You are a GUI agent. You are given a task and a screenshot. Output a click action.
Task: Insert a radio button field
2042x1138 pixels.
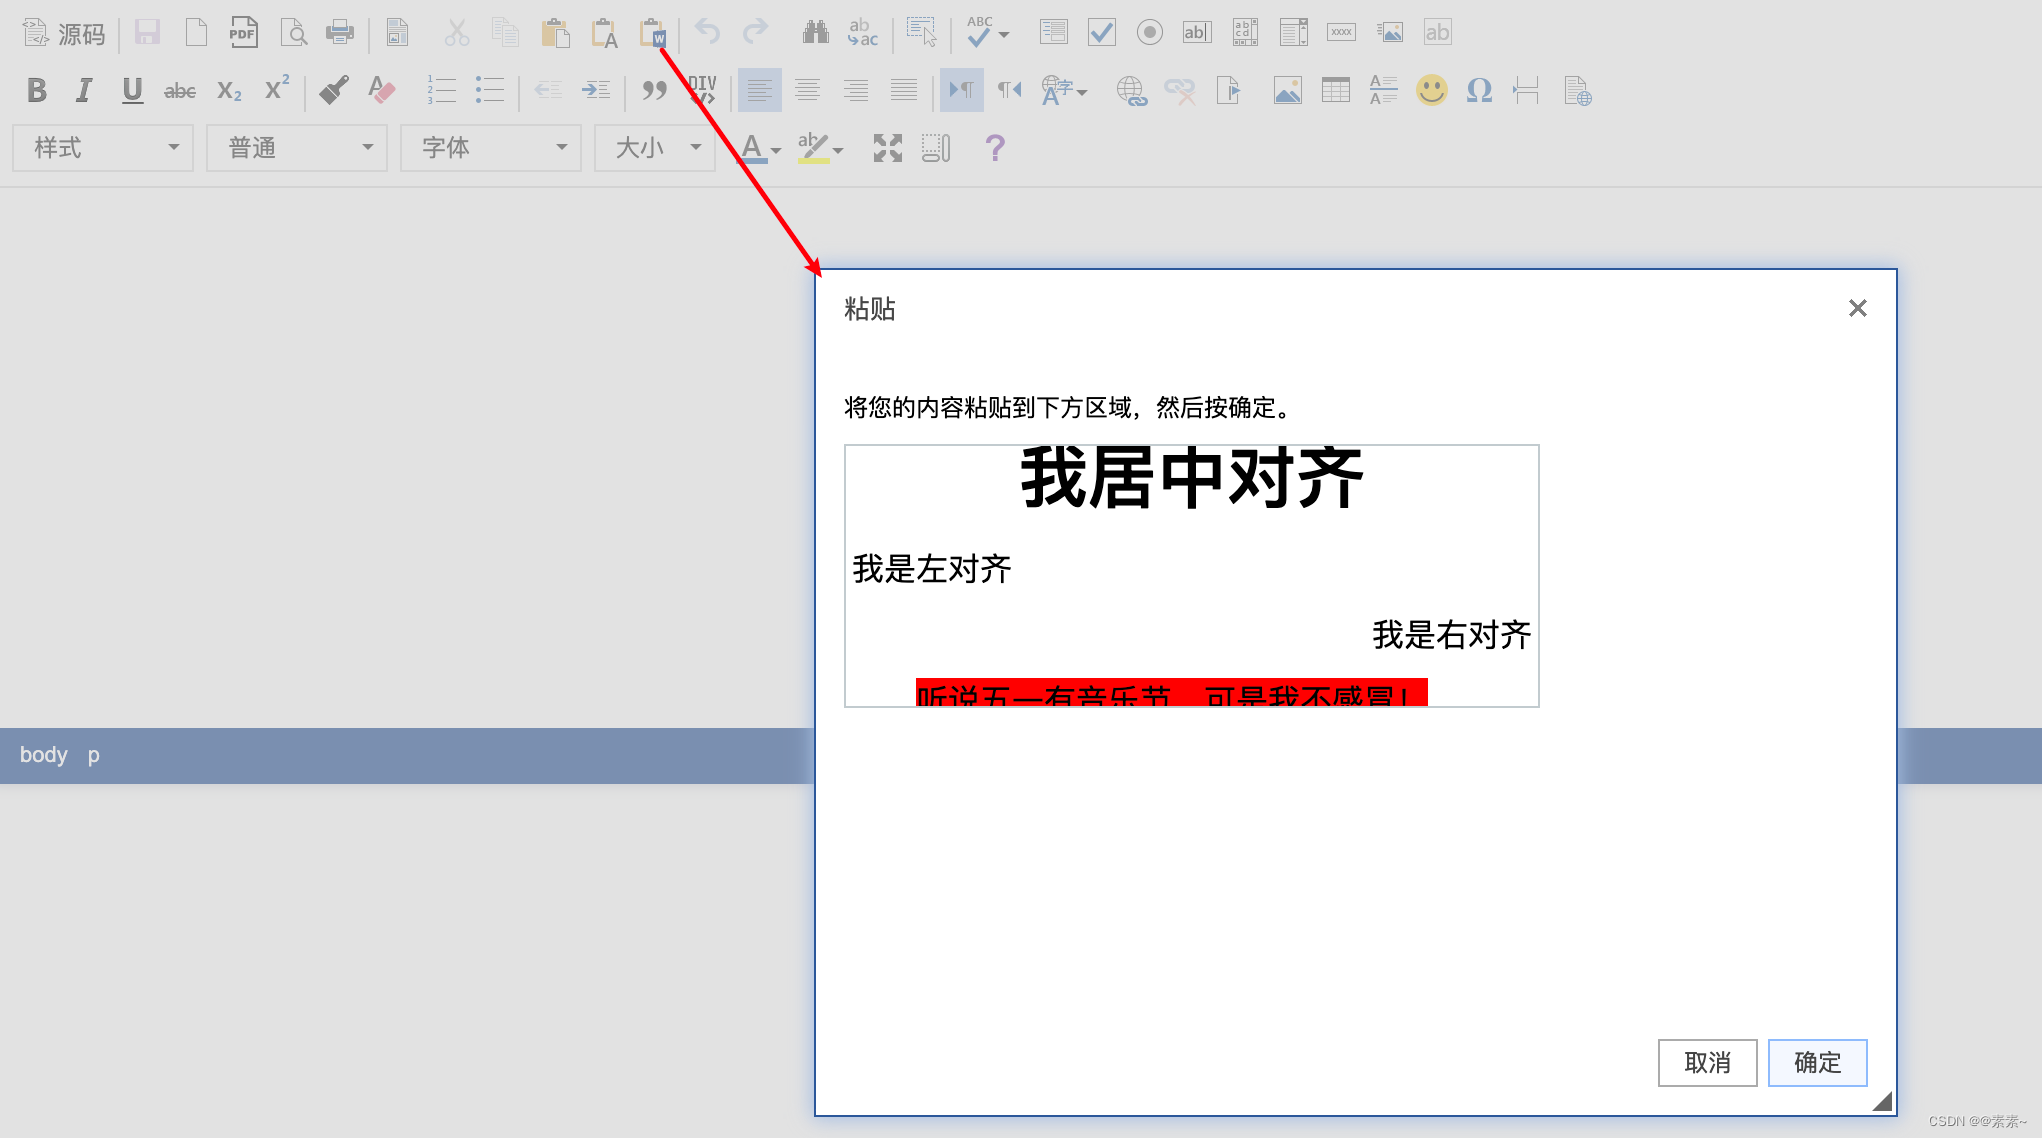[1149, 33]
